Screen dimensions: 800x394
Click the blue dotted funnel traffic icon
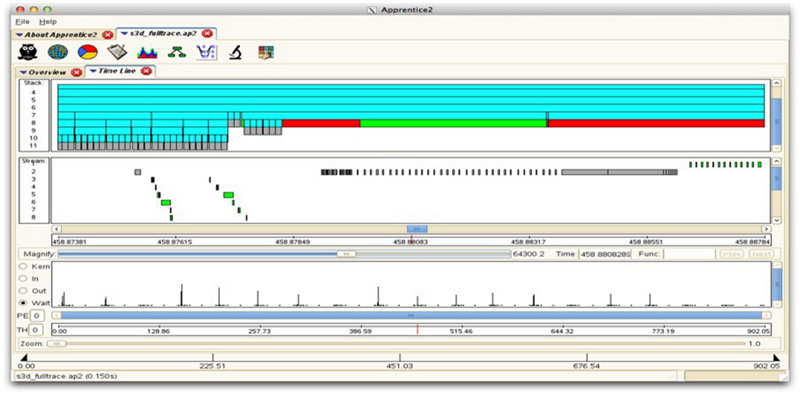tap(207, 52)
